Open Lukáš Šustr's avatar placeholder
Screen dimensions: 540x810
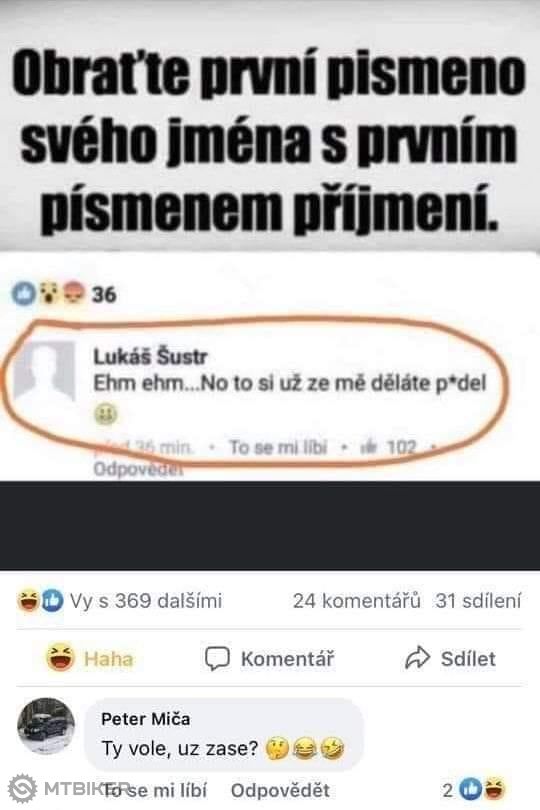[x=44, y=371]
